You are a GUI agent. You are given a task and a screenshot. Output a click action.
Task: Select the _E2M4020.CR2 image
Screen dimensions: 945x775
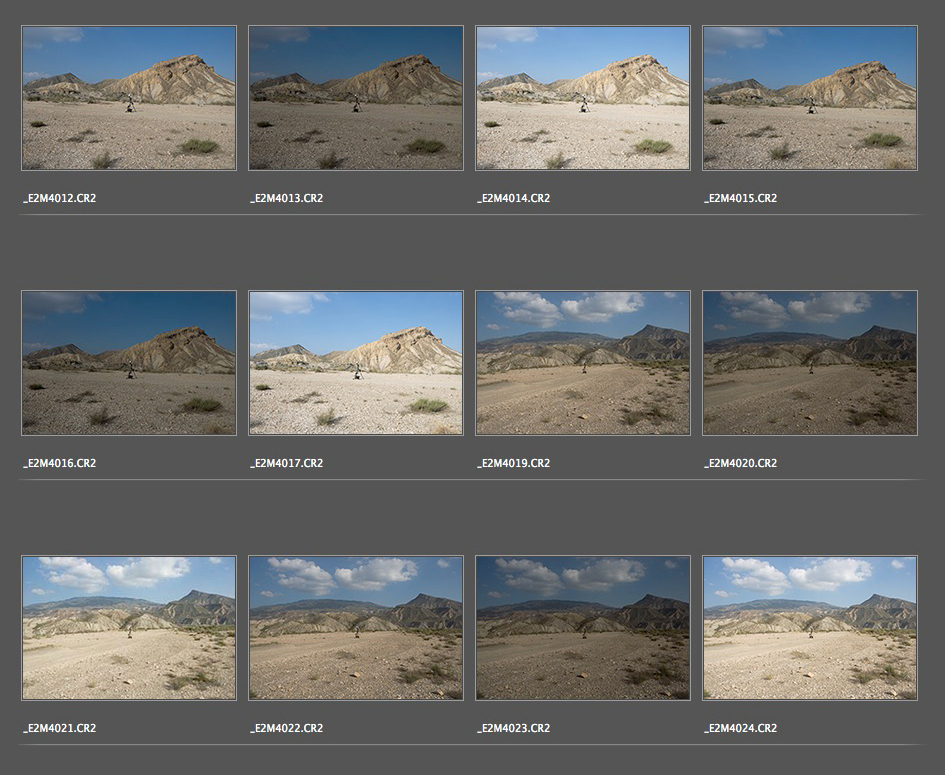coord(810,363)
